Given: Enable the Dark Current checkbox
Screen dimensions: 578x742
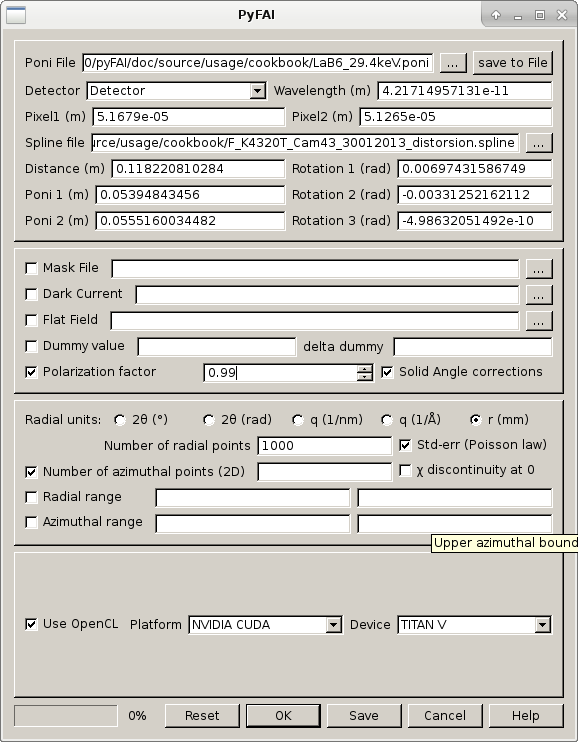Looking at the screenshot, I should 31,294.
